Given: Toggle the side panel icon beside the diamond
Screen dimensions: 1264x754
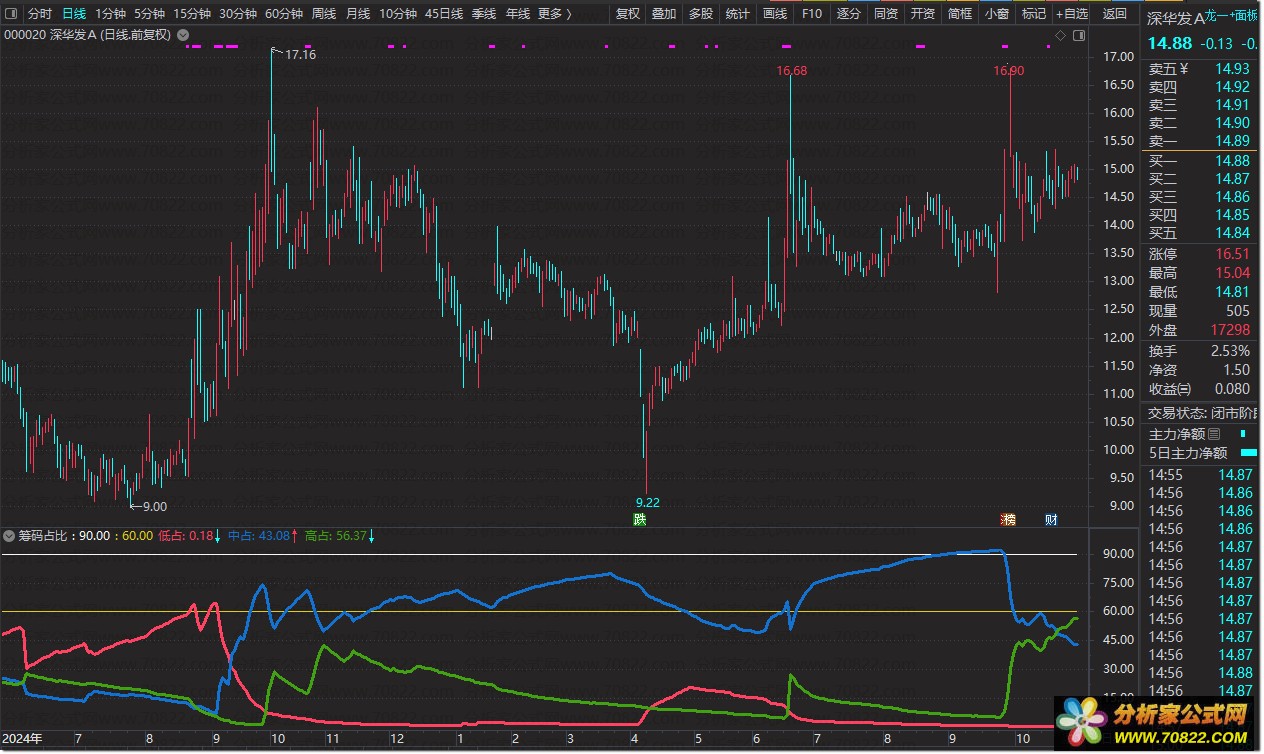Looking at the screenshot, I should pos(1078,35).
